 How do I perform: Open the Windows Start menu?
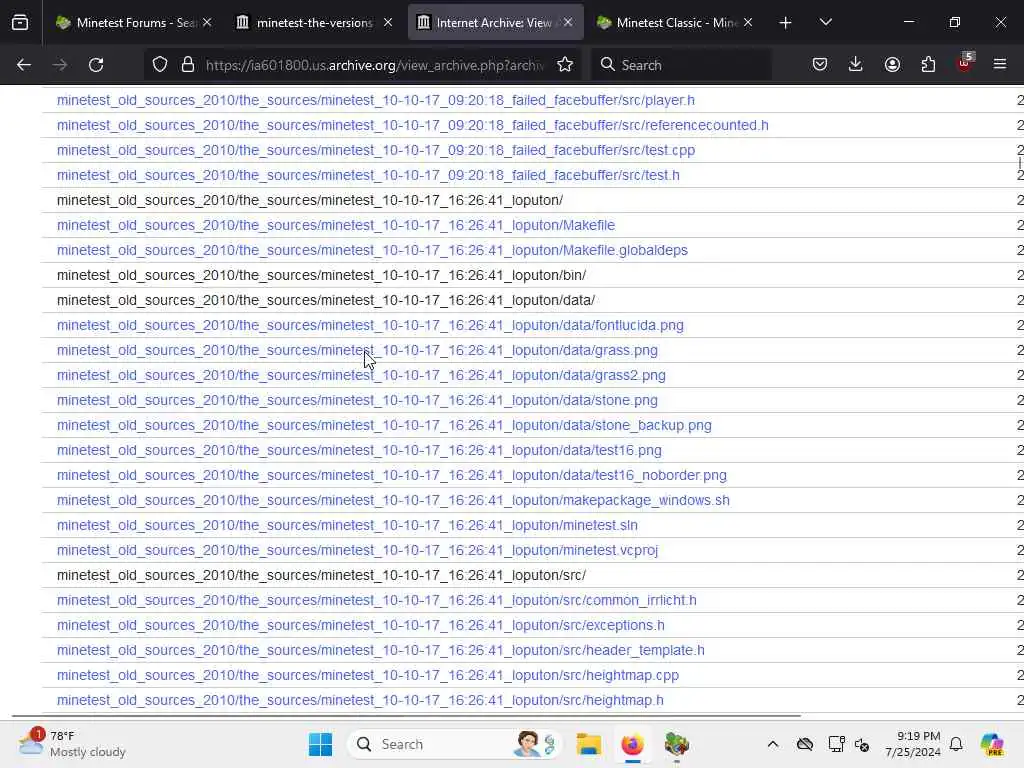(x=320, y=744)
